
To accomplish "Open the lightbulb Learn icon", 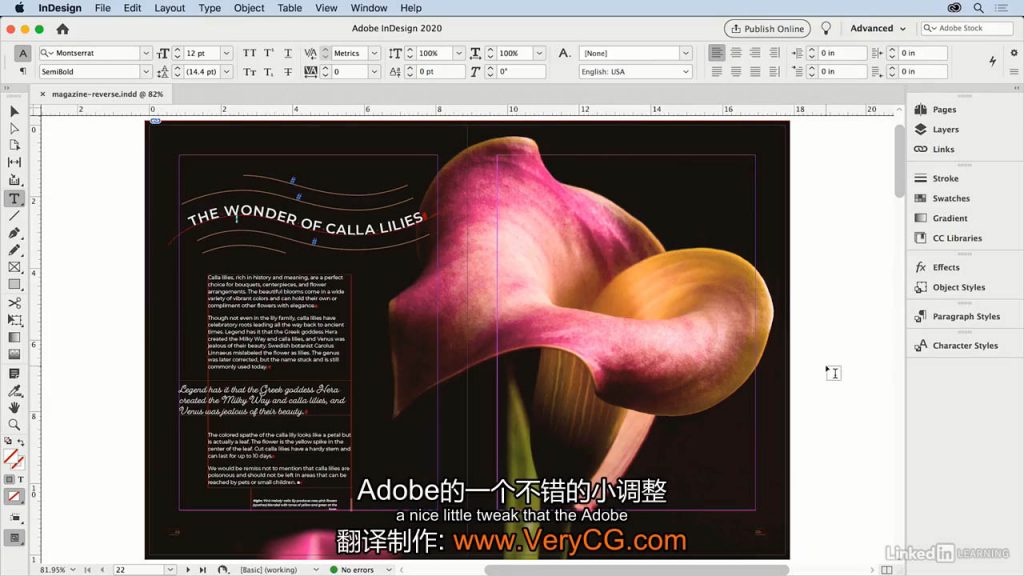I will tap(826, 29).
